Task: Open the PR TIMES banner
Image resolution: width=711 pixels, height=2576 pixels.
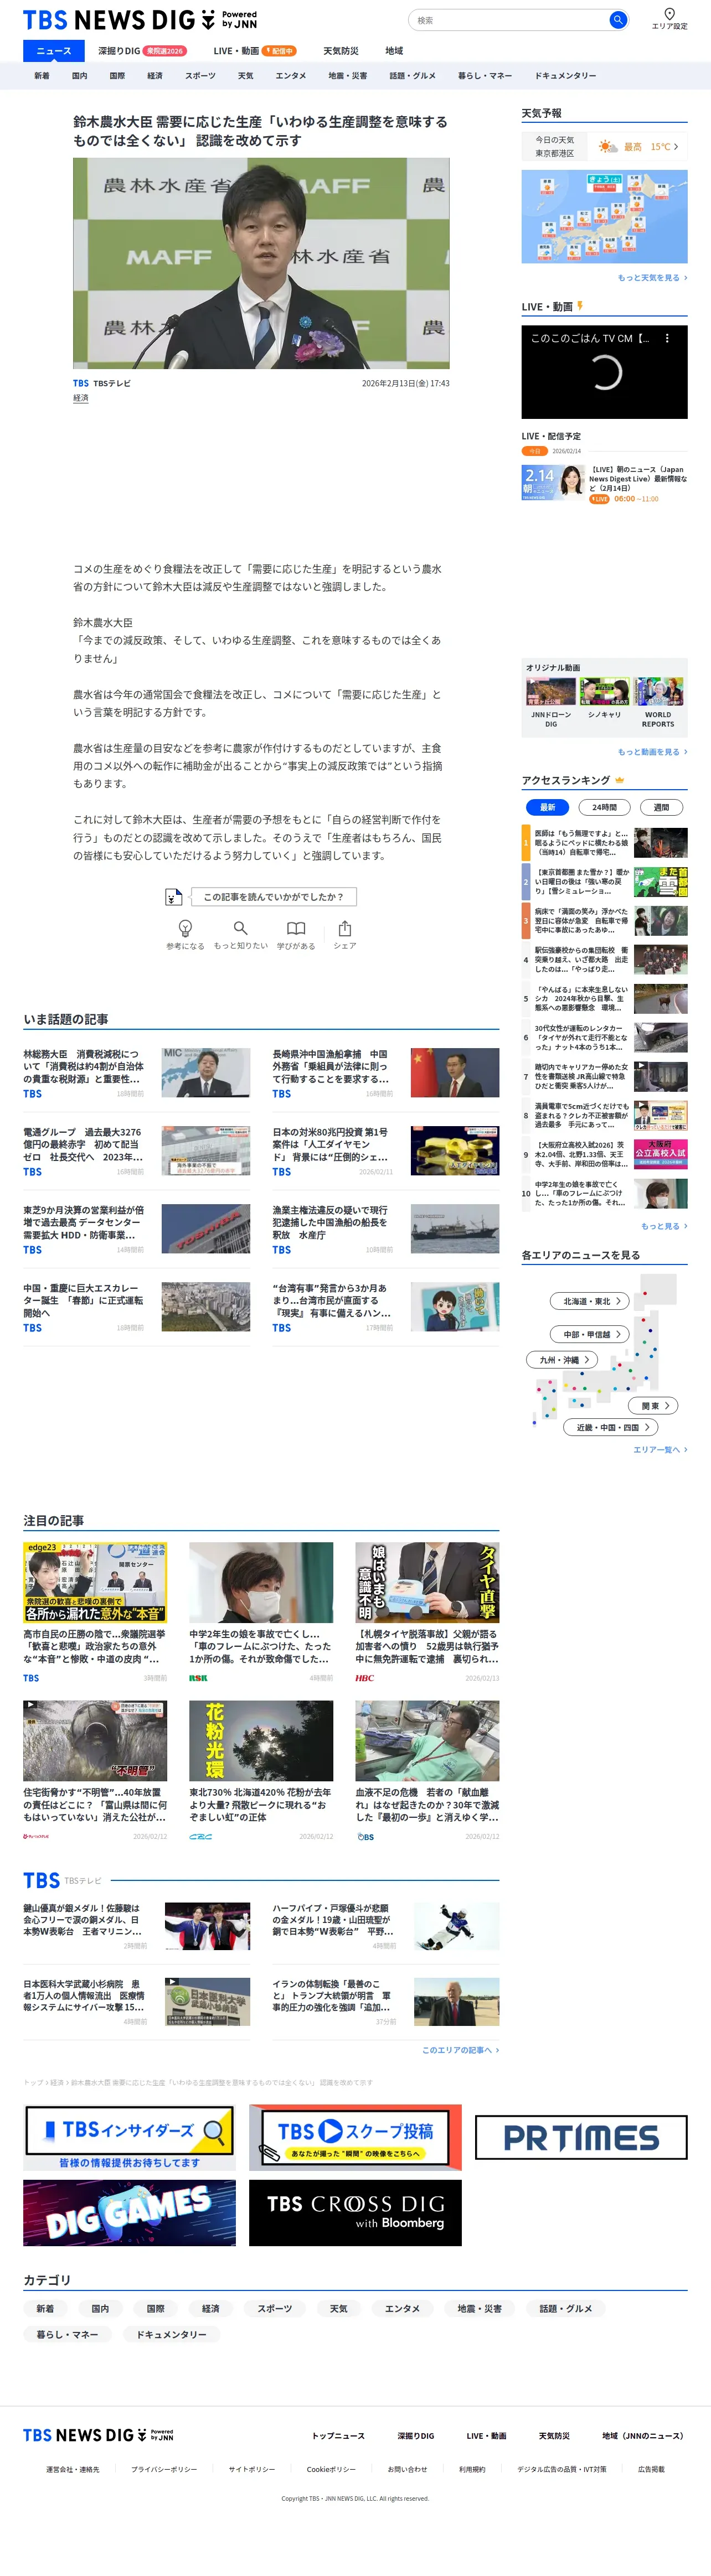Action: (x=581, y=2137)
